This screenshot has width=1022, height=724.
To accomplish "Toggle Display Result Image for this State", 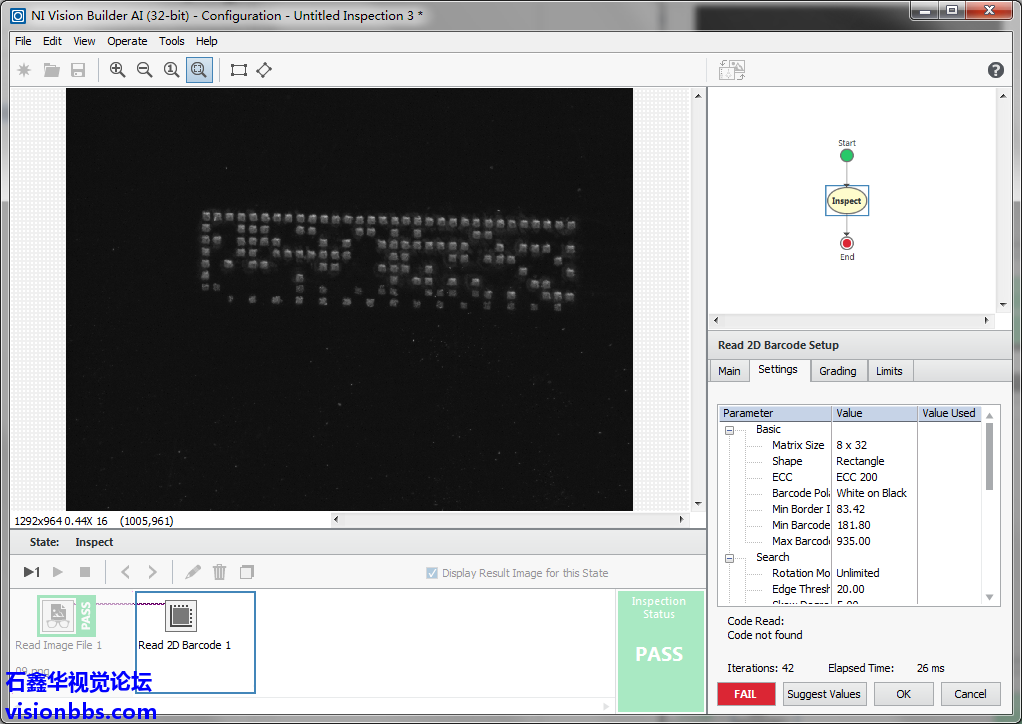I will [432, 573].
